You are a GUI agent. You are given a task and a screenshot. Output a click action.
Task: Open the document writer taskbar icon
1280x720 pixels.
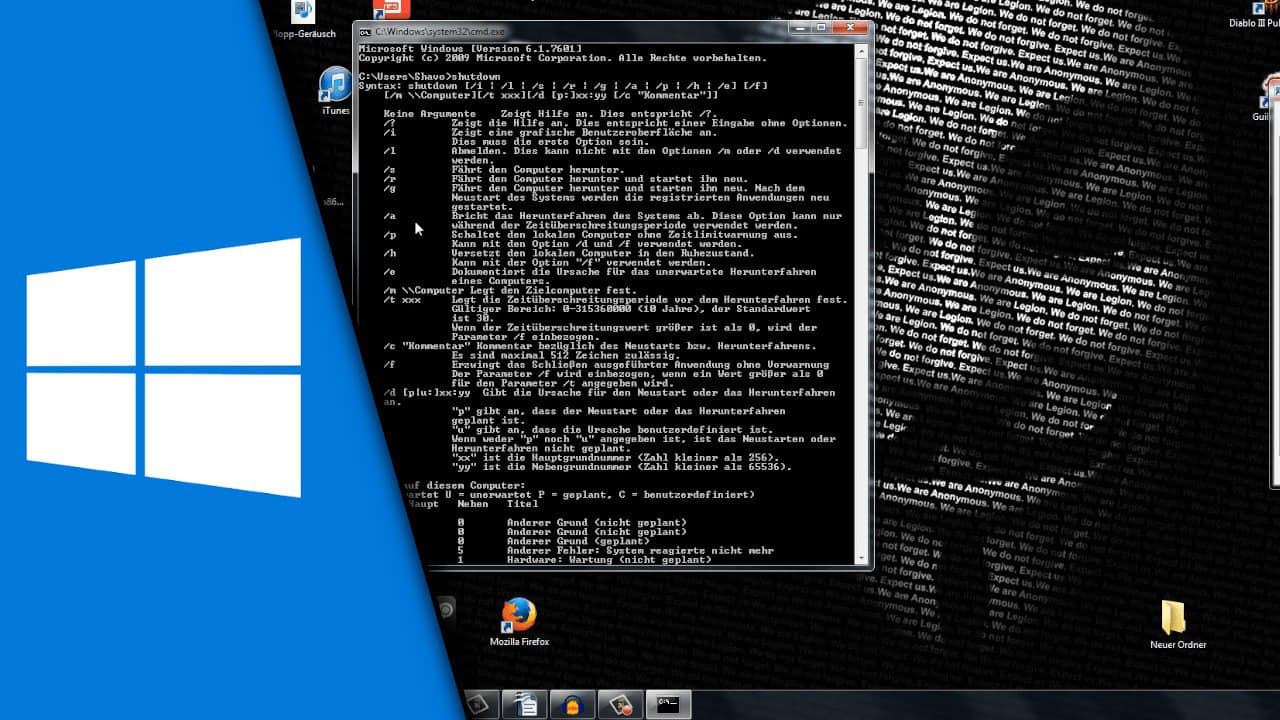click(525, 704)
